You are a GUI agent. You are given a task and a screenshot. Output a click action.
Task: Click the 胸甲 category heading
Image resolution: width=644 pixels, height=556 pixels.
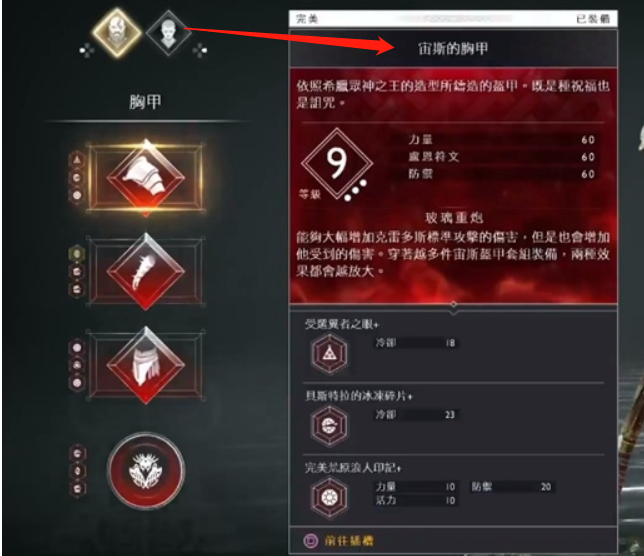coord(145,102)
